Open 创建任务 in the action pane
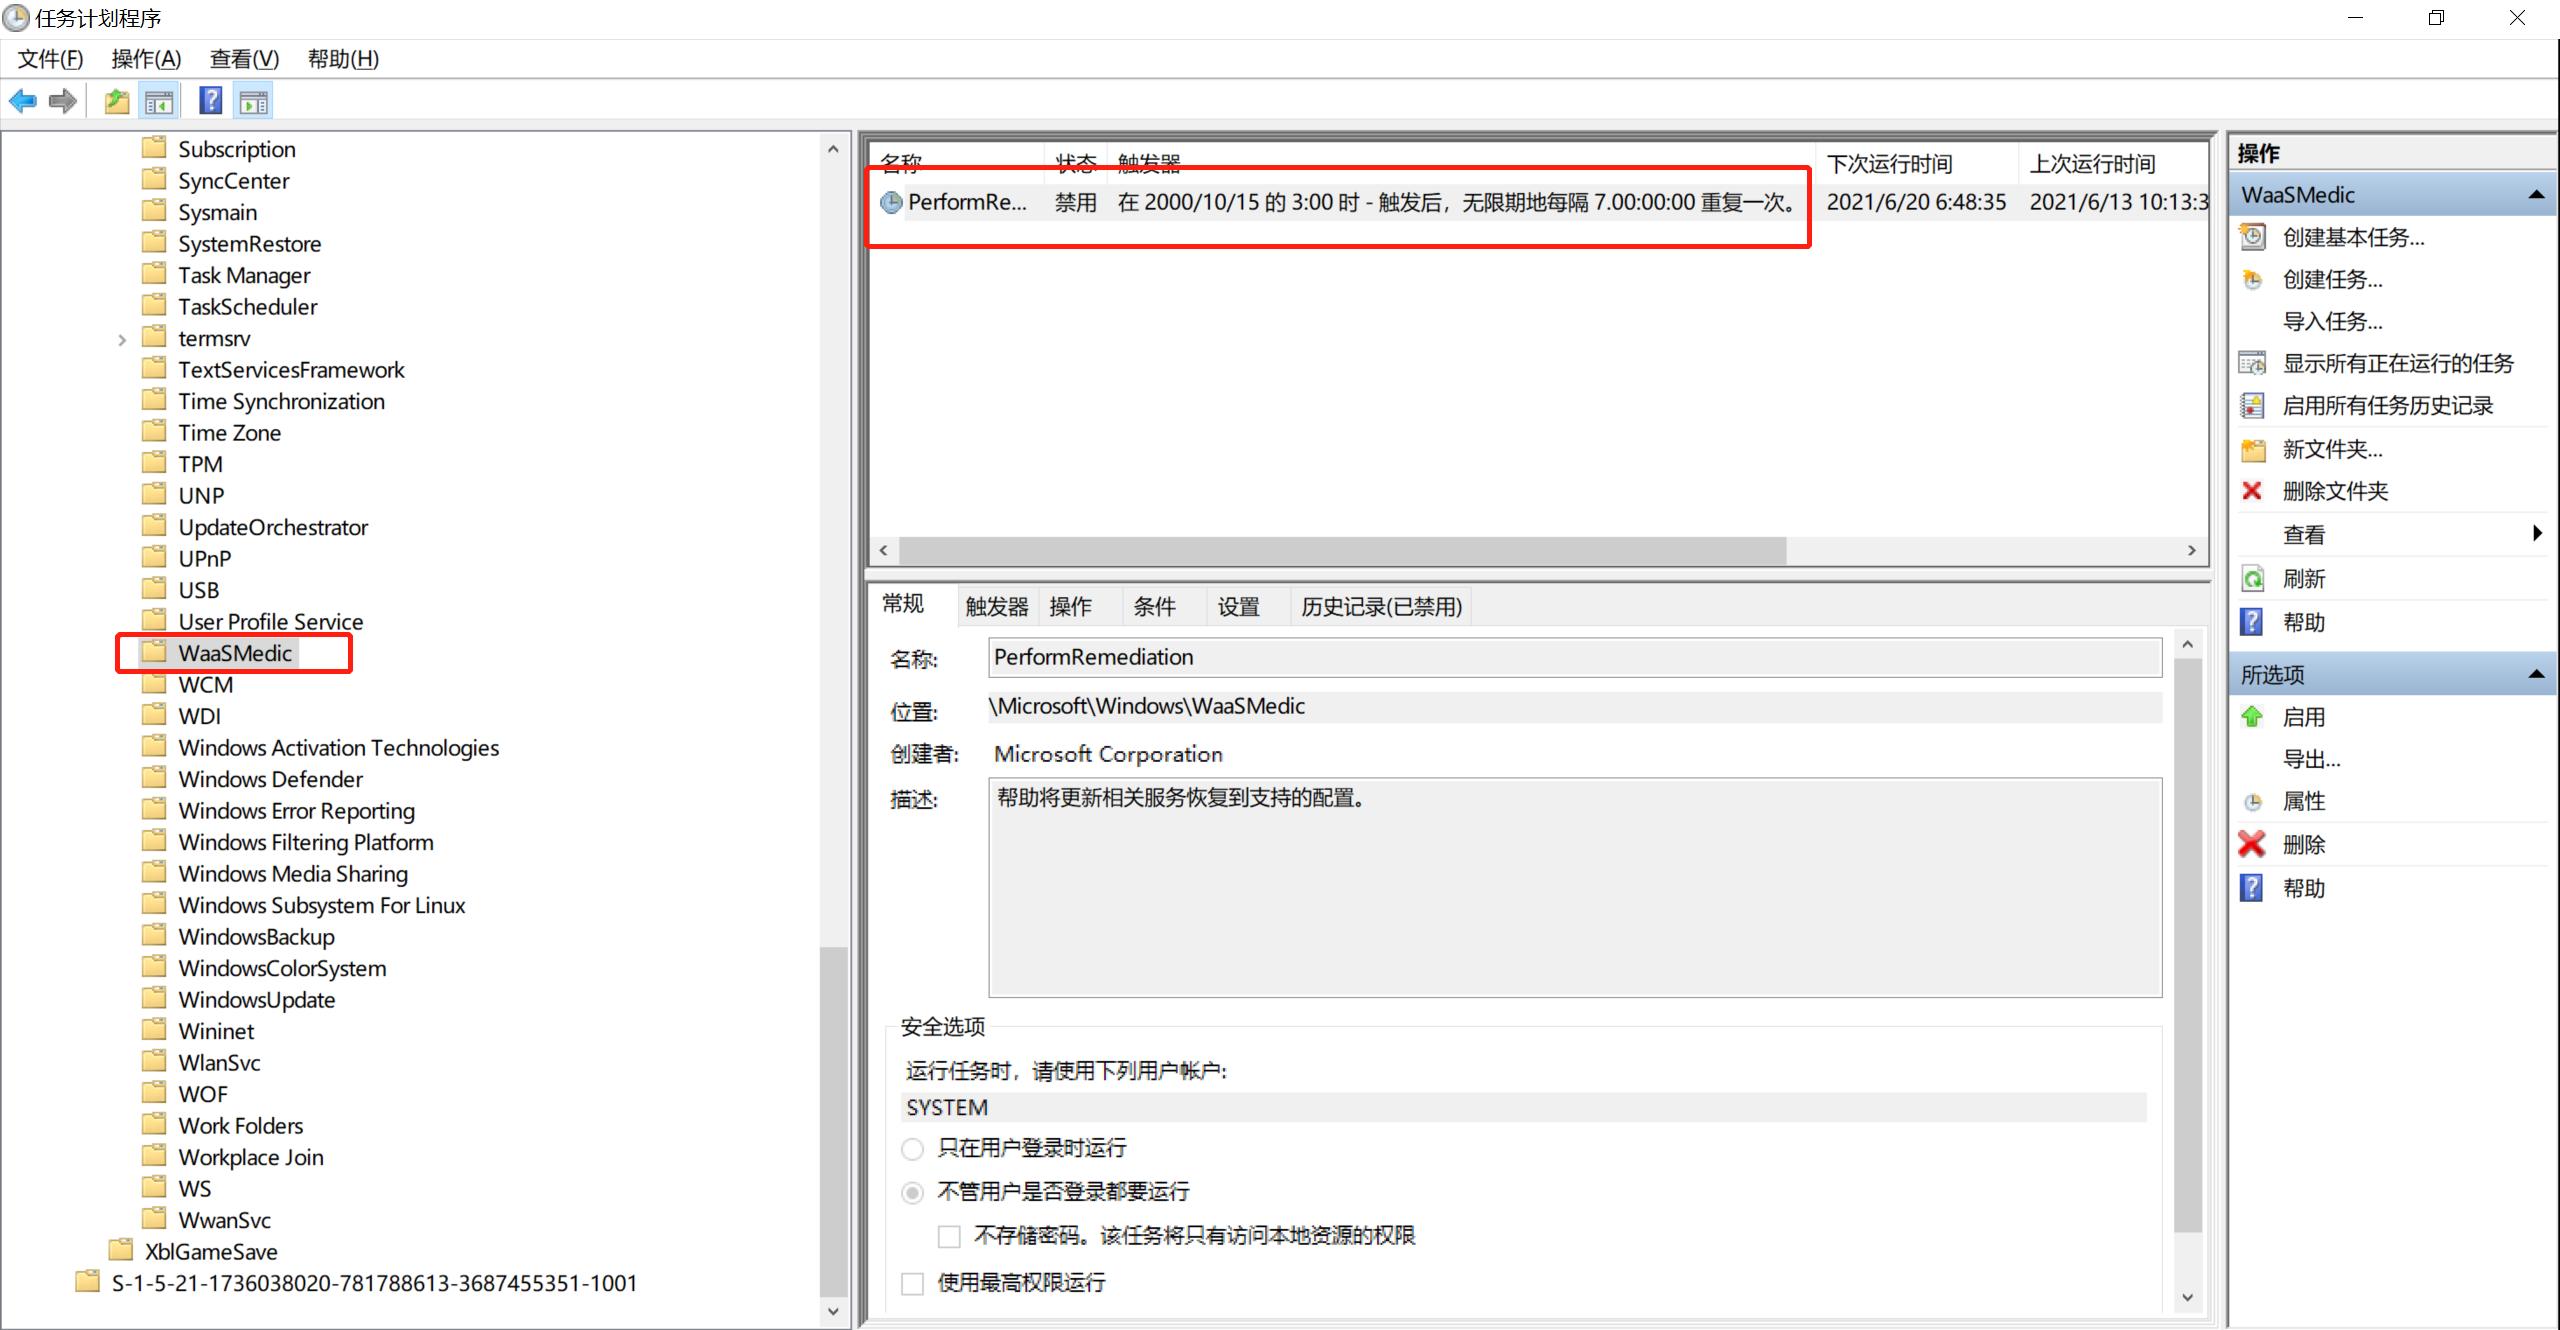Screen dimensions: 2560x1330 click(2334, 280)
